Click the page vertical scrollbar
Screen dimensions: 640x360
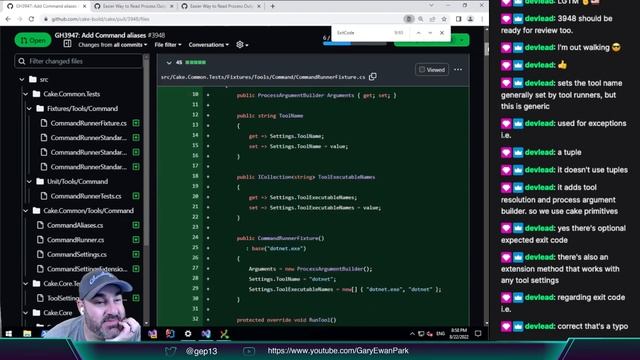486,49
